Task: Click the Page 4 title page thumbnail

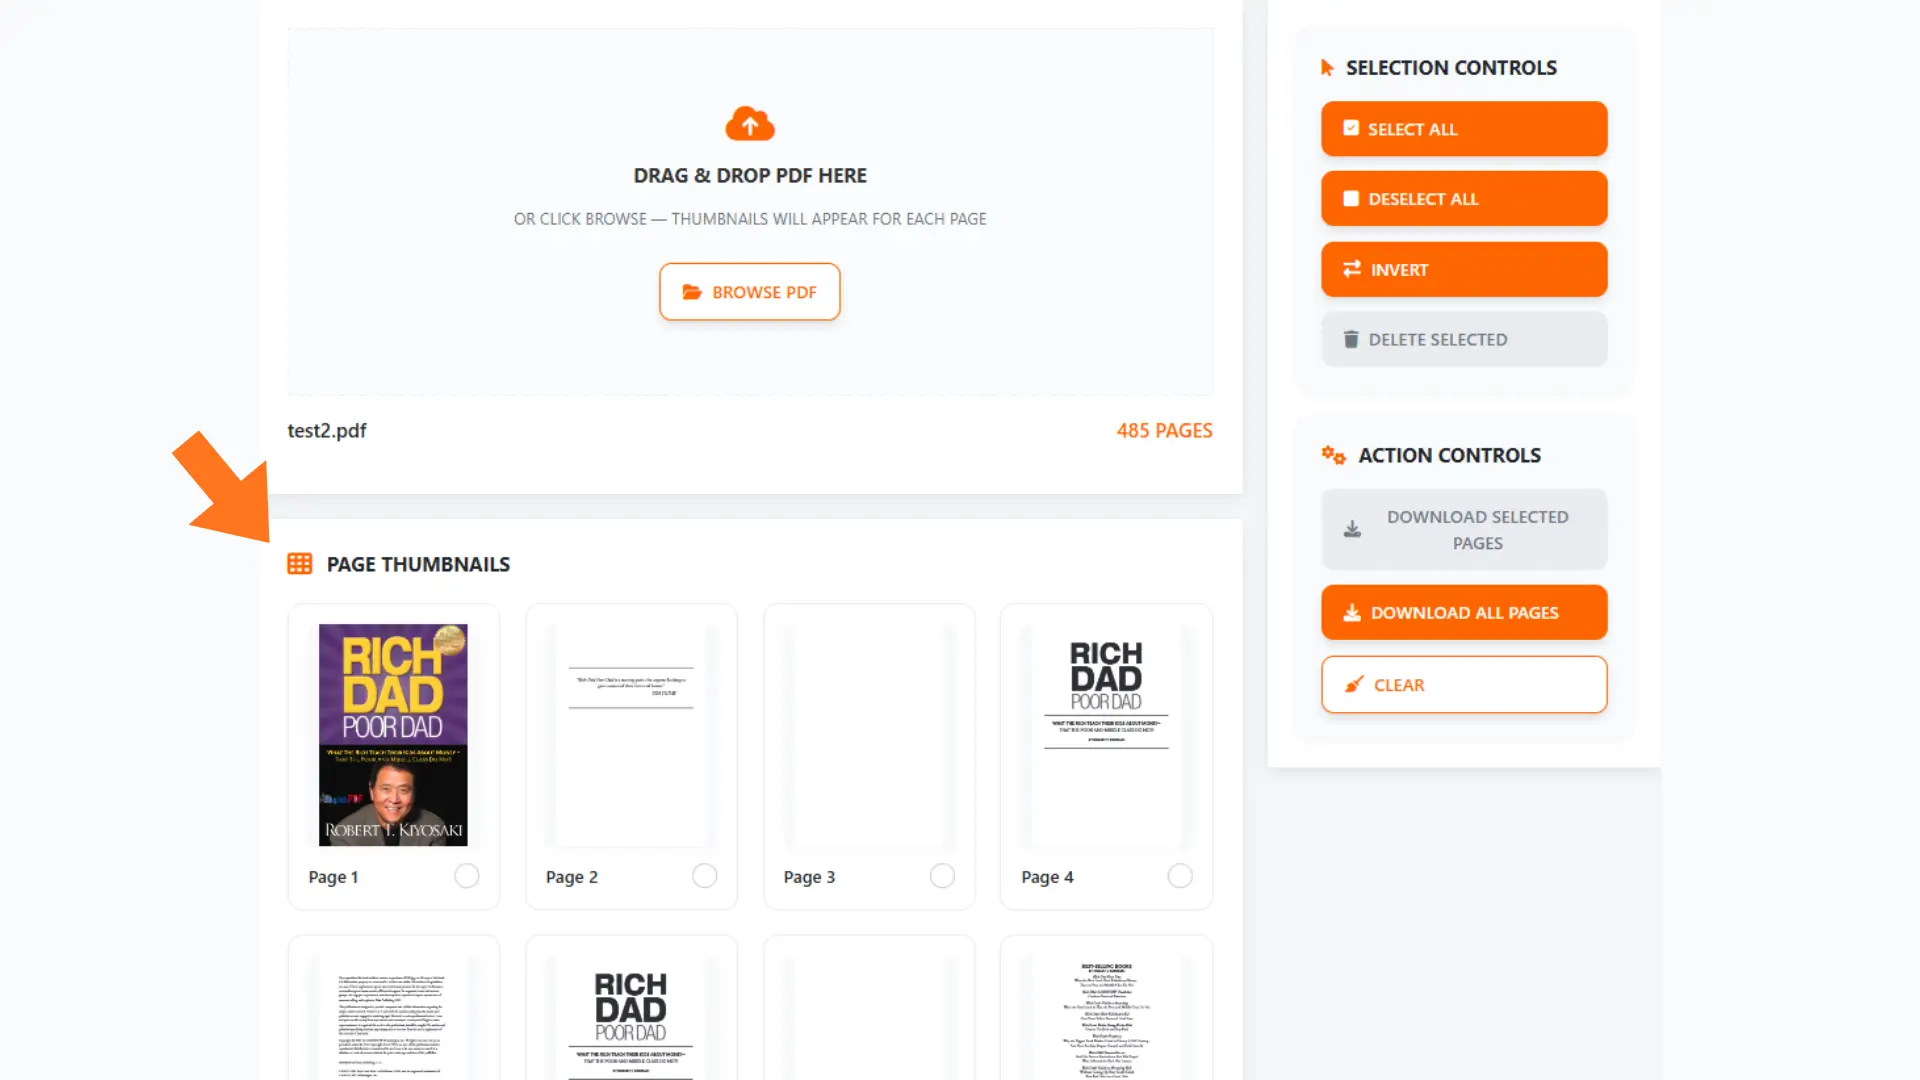Action: (1106, 735)
